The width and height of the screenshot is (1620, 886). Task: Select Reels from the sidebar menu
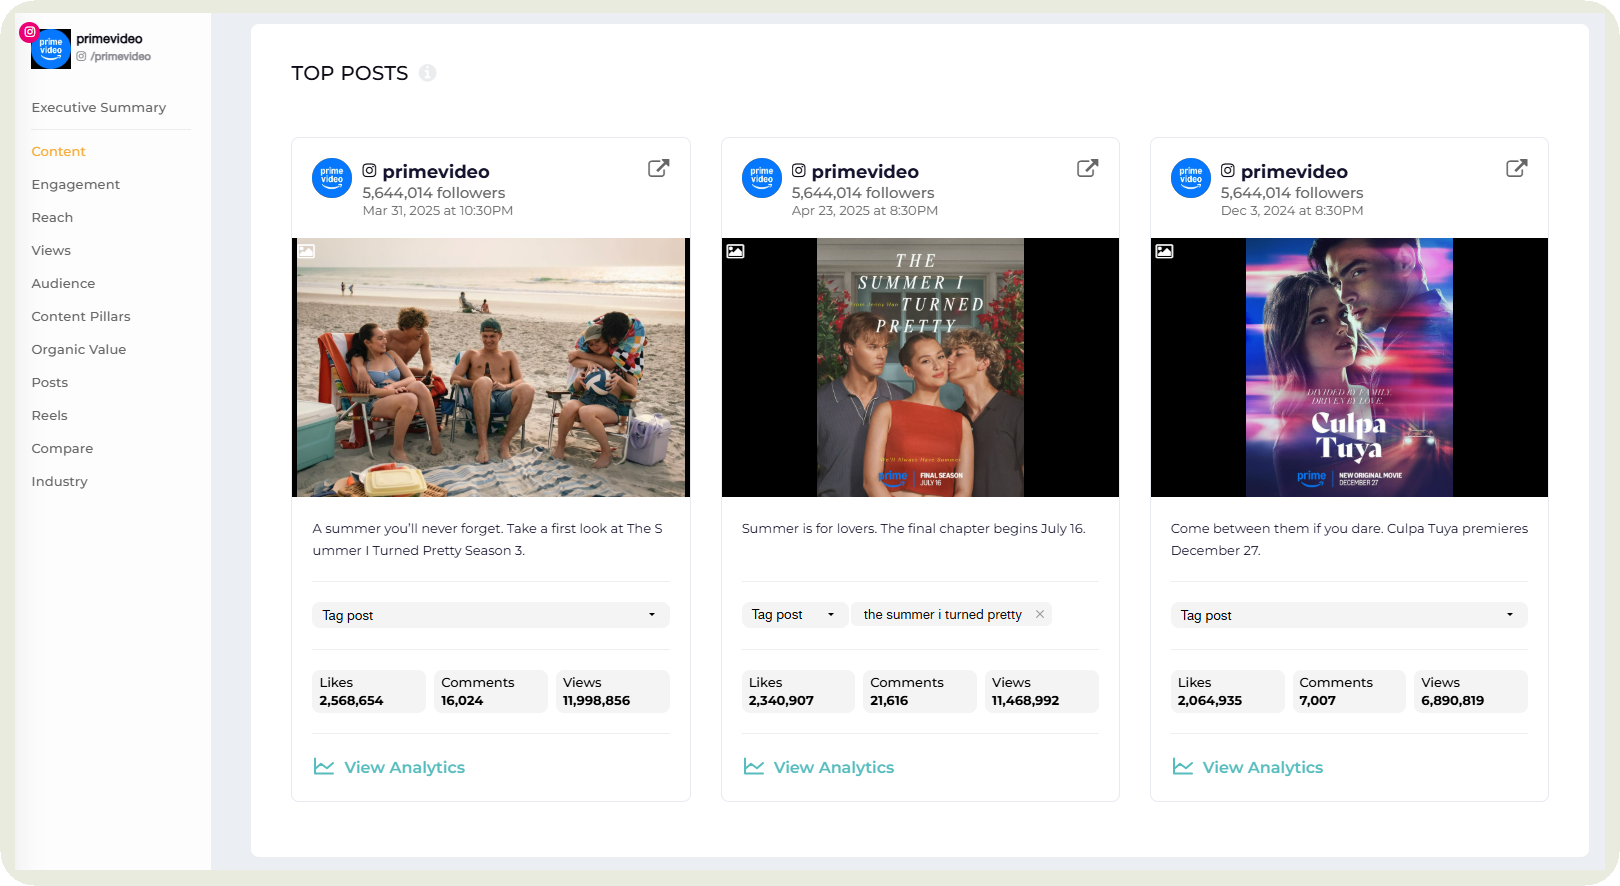49,415
